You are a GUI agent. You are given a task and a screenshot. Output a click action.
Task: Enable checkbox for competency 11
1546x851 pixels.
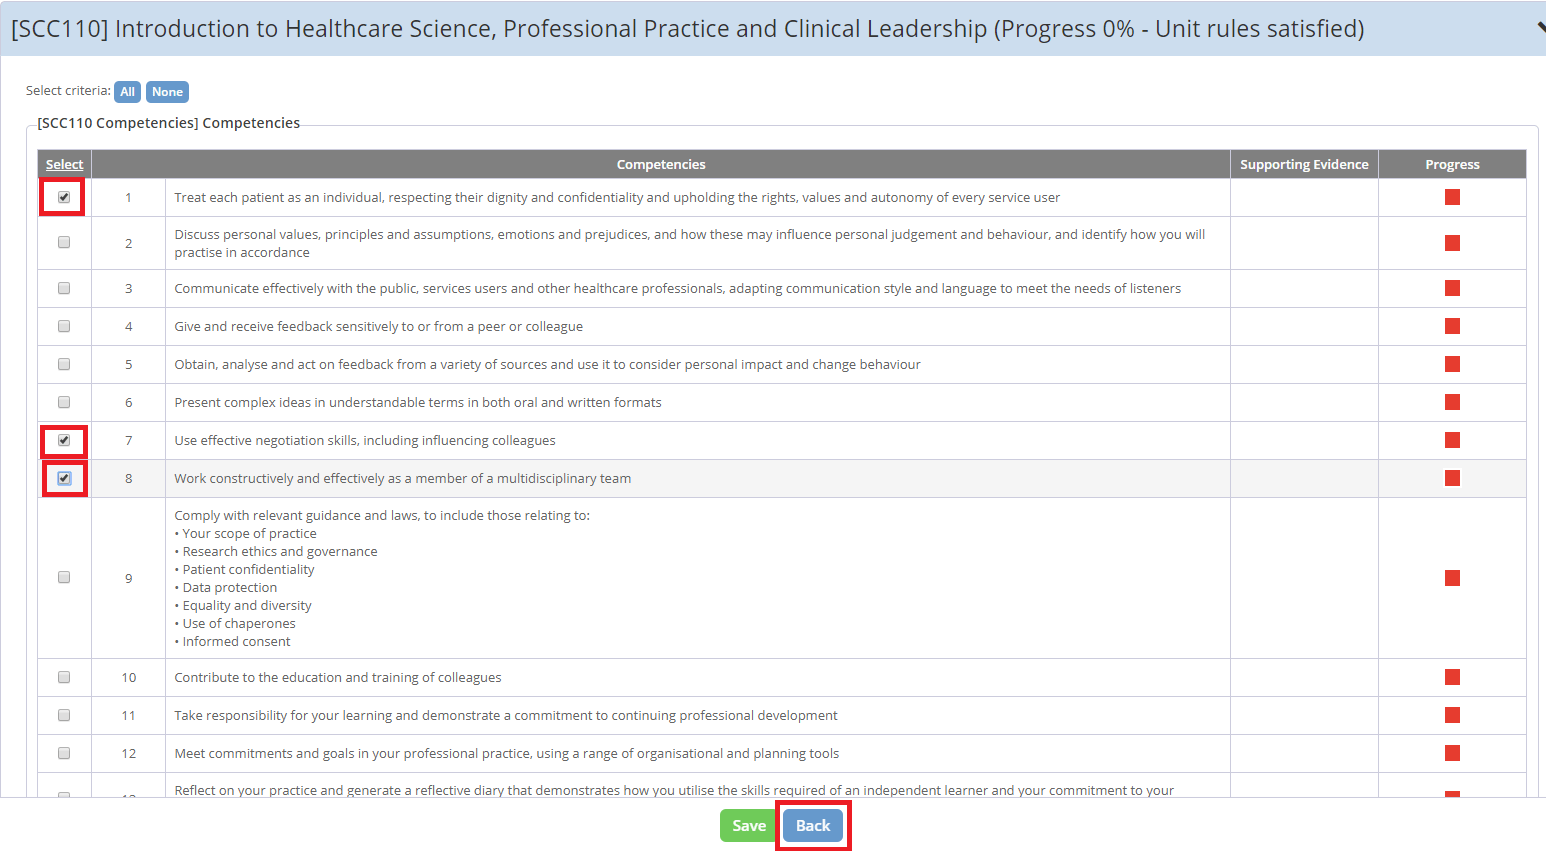[x=64, y=715]
